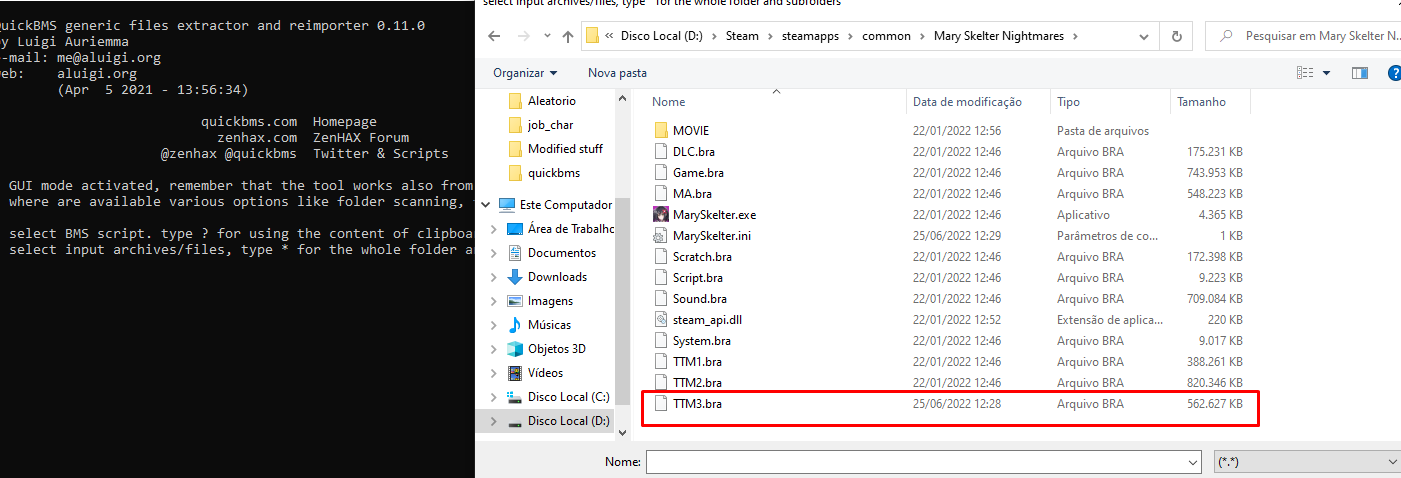Open the help question mark icon
This screenshot has width=1401, height=478.
coord(1394,73)
